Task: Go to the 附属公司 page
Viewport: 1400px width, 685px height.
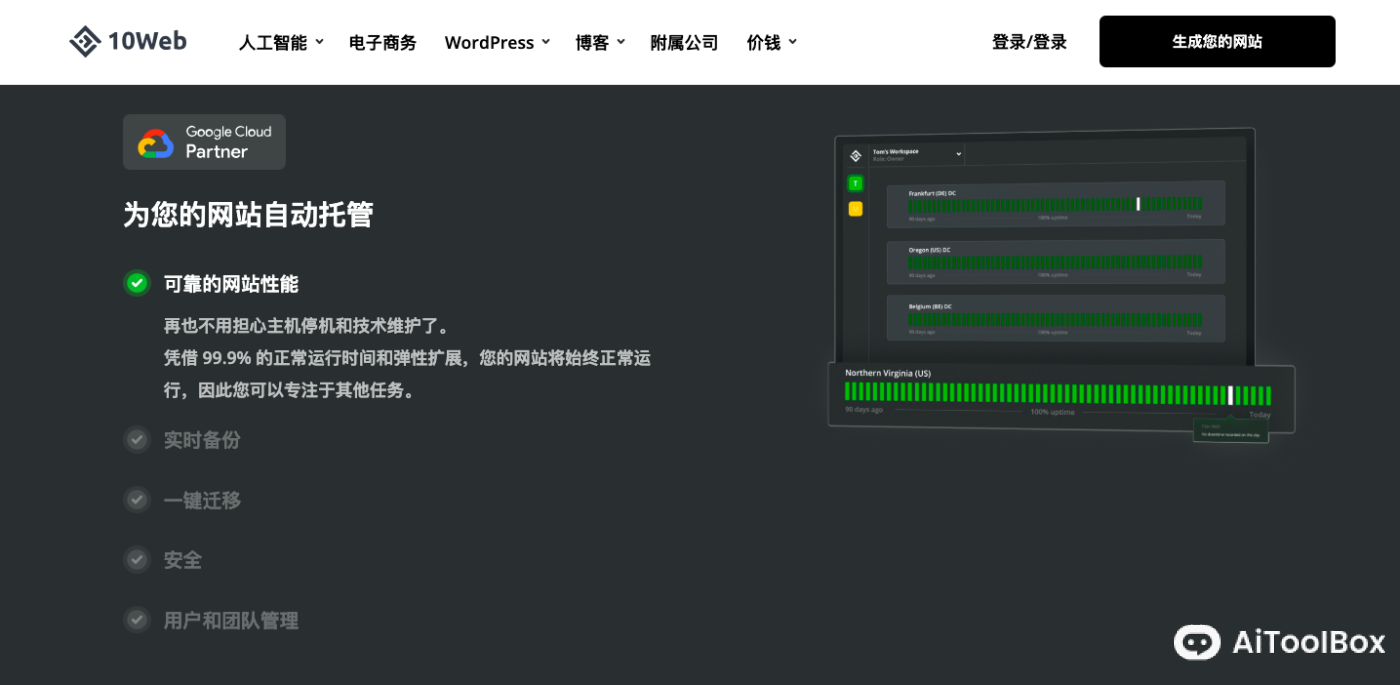Action: [684, 42]
